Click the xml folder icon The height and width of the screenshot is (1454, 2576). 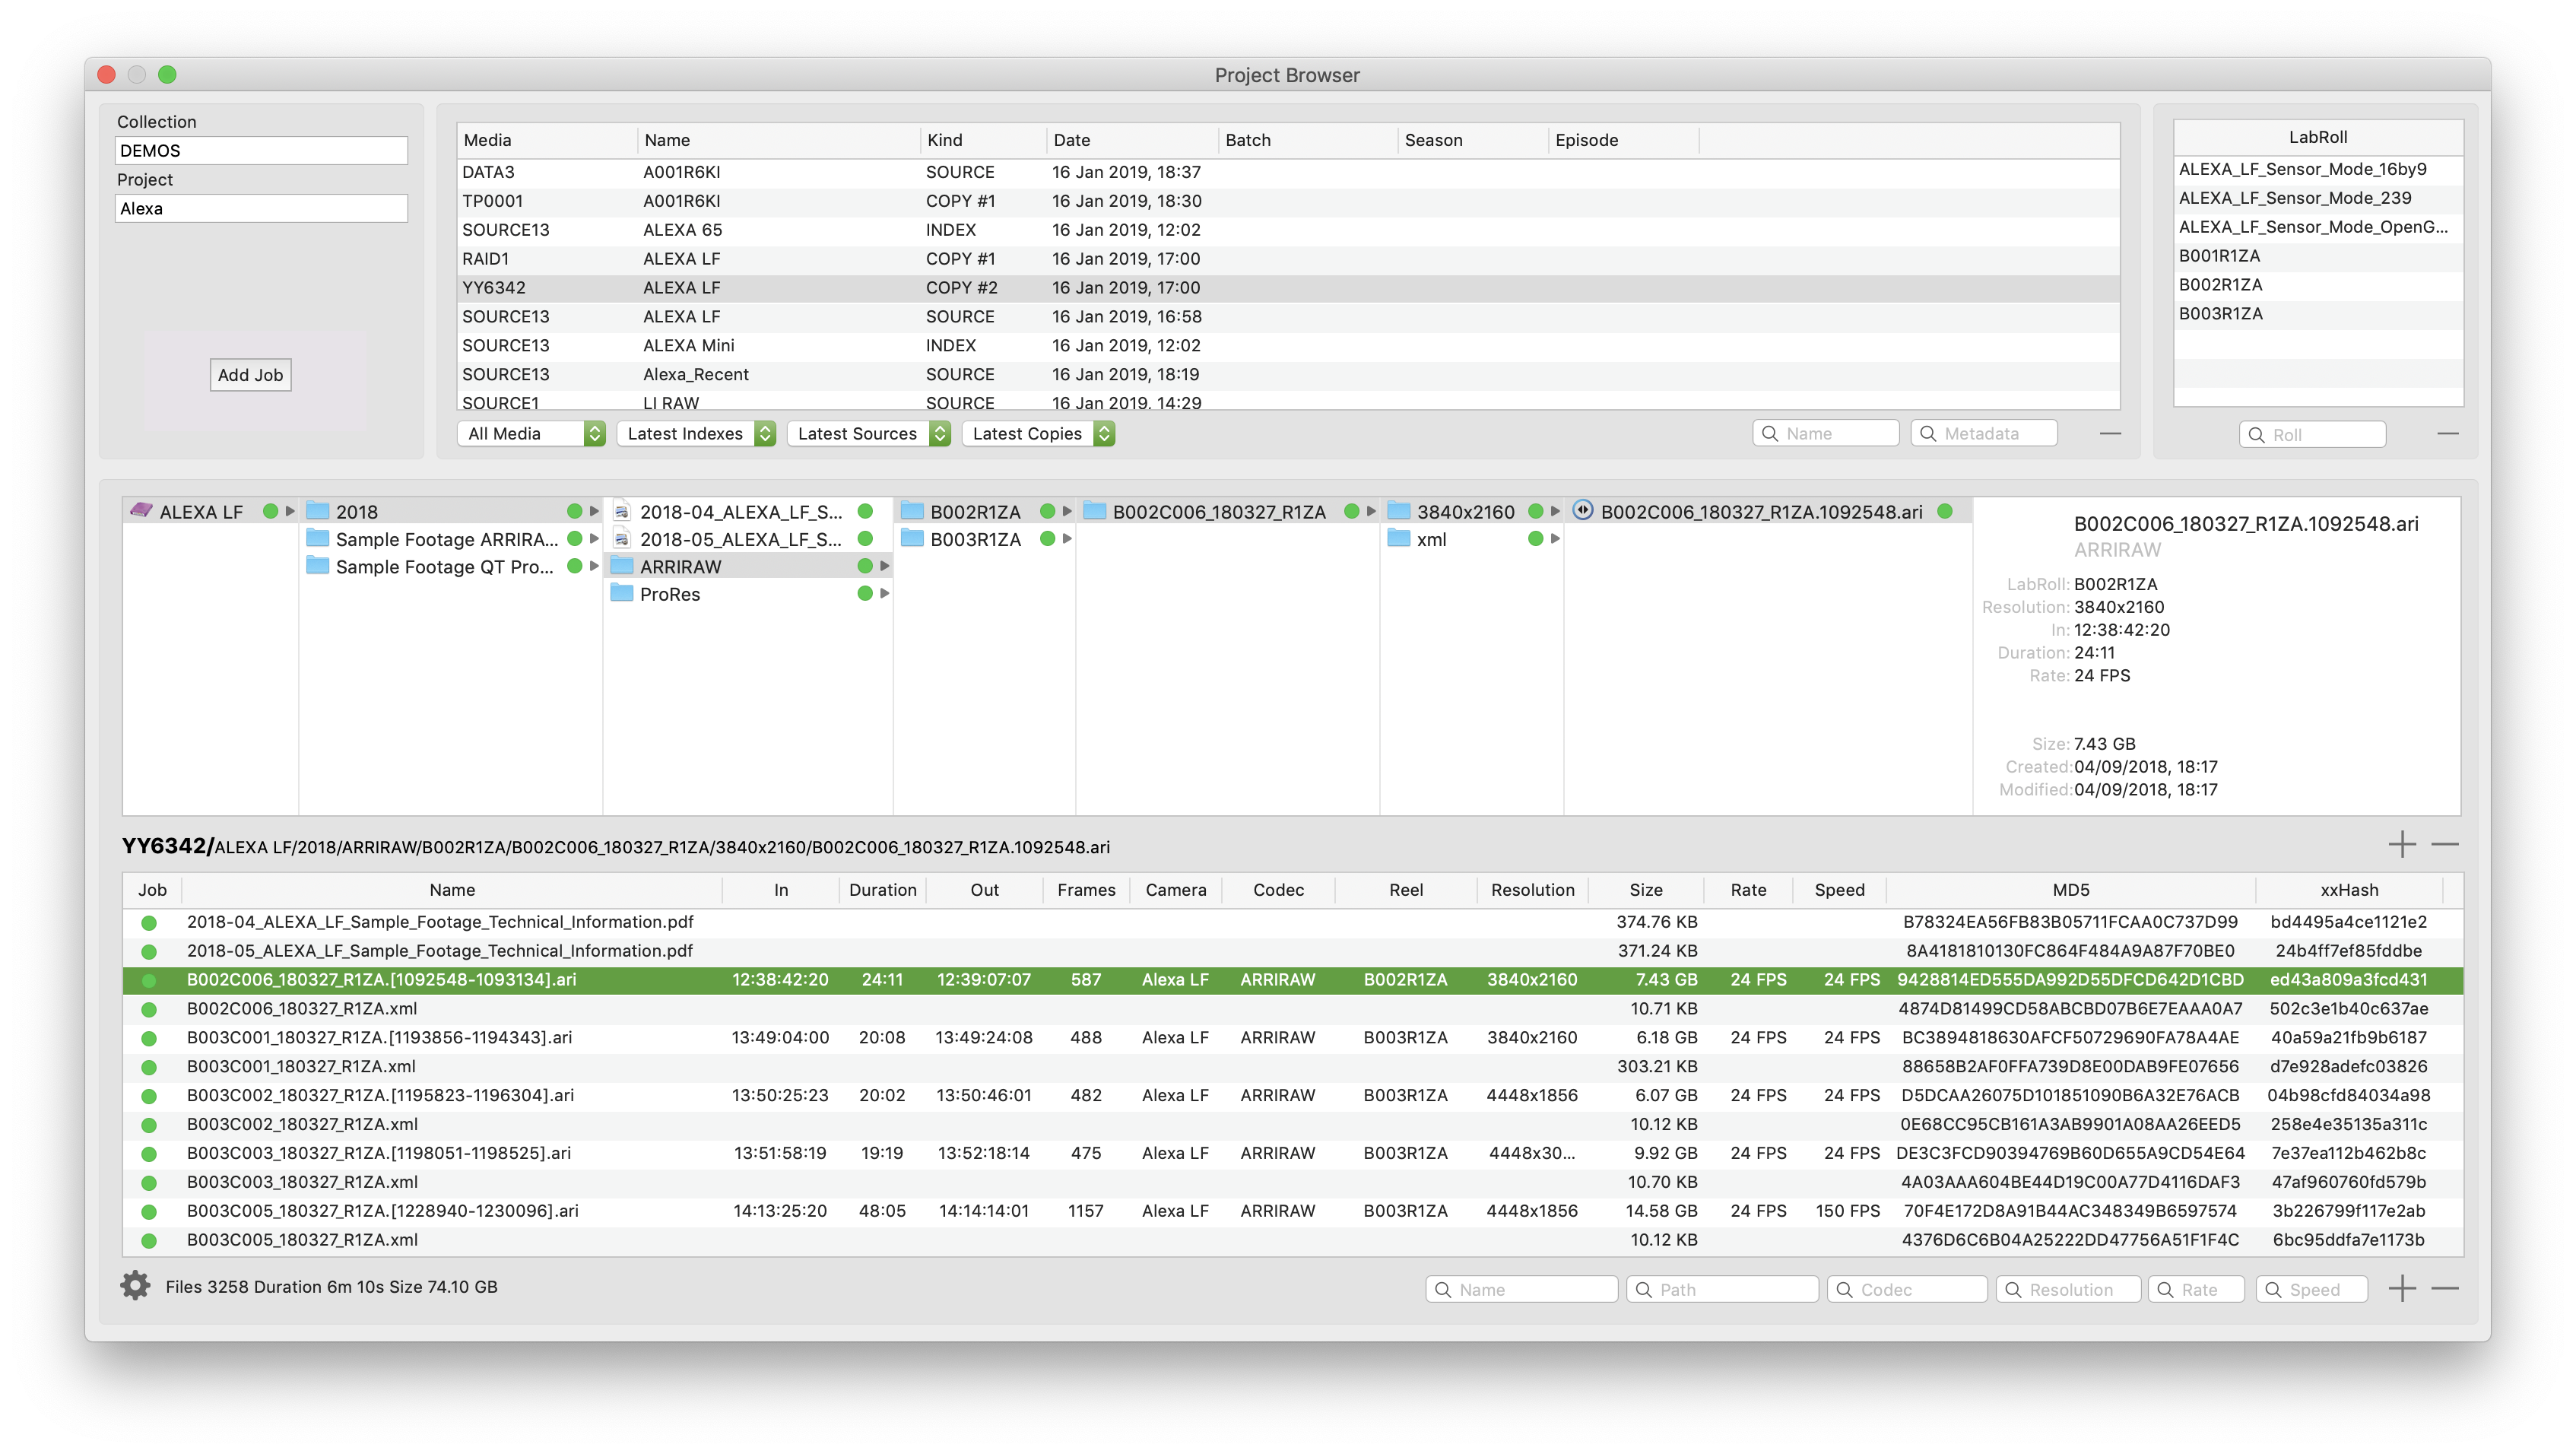(x=1399, y=539)
